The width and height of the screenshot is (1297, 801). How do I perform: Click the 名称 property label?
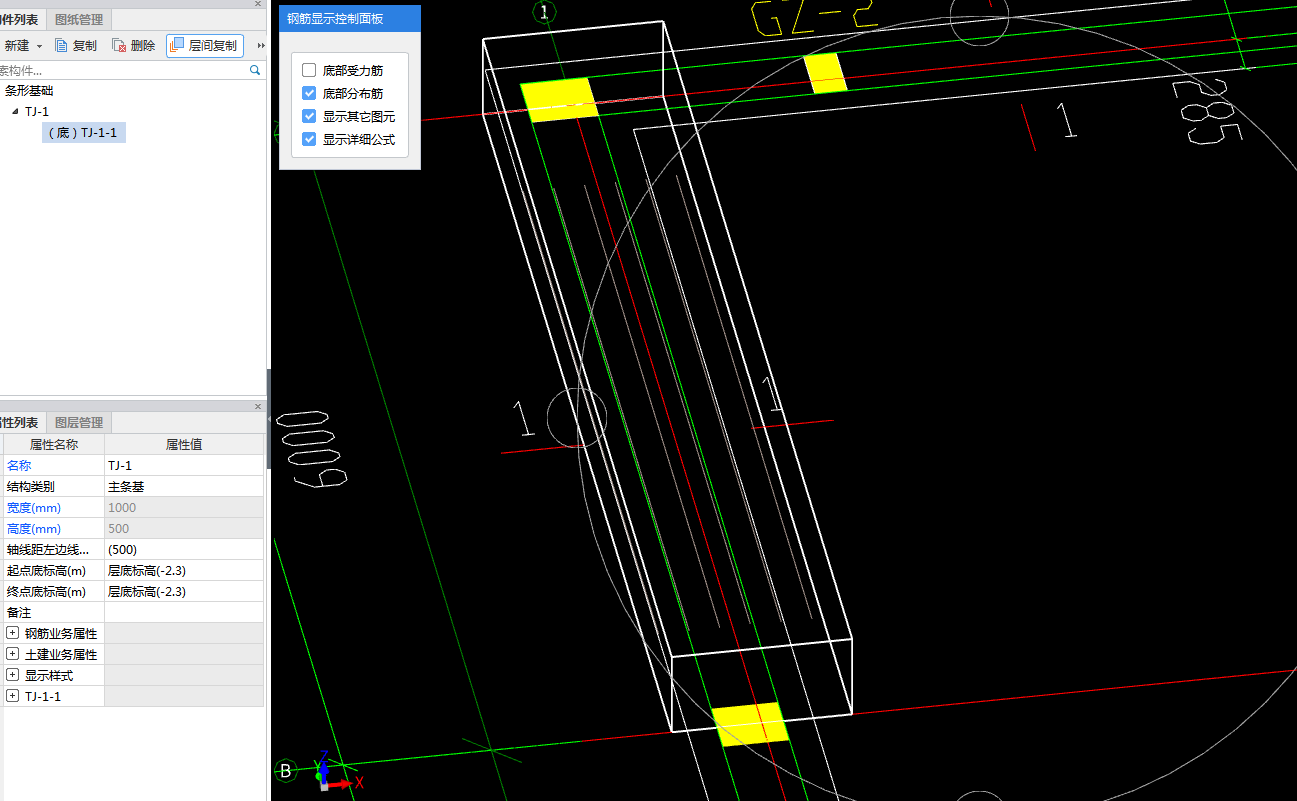pos(19,465)
